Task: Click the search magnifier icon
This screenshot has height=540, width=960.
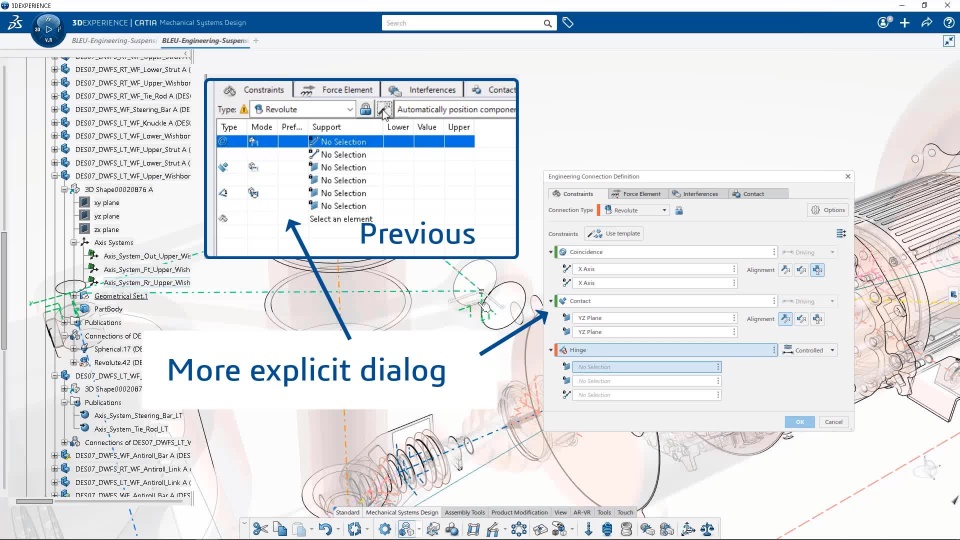Action: pyautogui.click(x=547, y=23)
